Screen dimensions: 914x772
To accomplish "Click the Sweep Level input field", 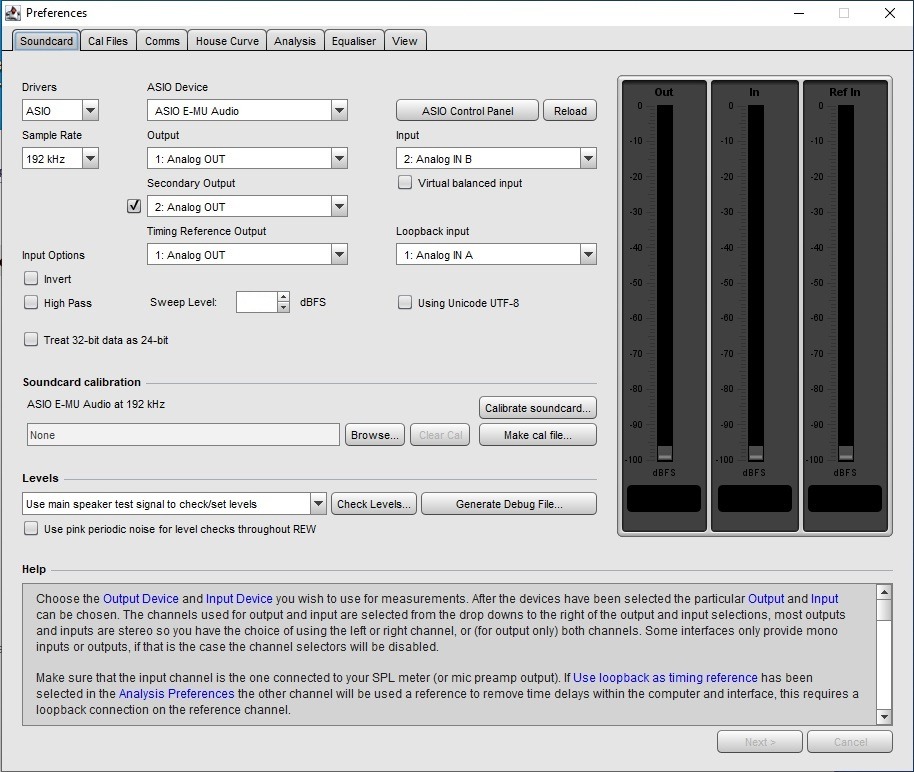I will coord(256,302).
